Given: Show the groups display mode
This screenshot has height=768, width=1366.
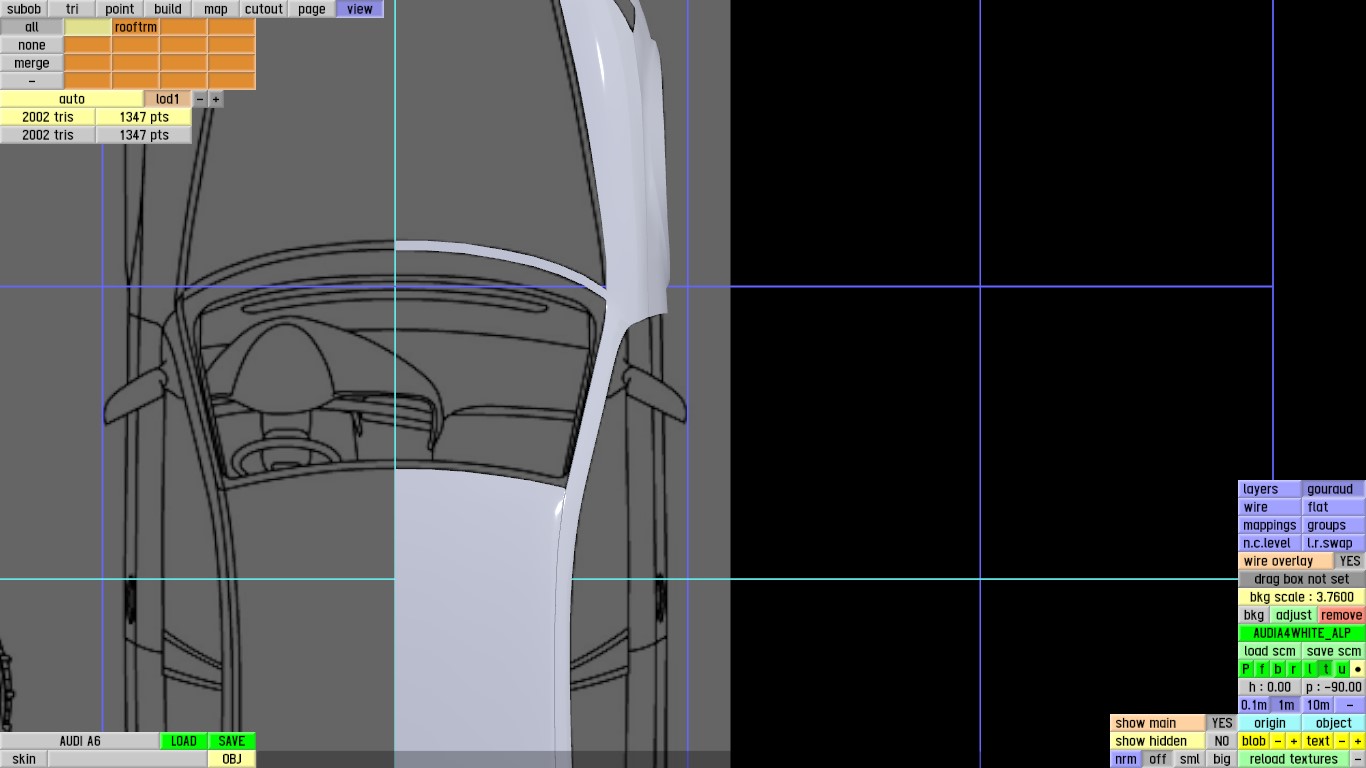Looking at the screenshot, I should pyautogui.click(x=1334, y=525).
